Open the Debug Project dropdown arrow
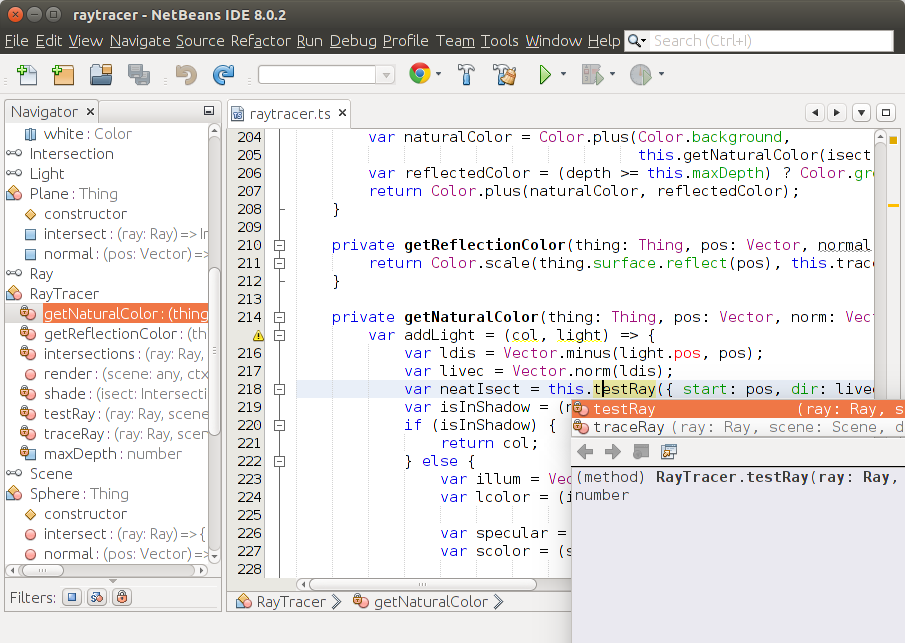 [612, 74]
